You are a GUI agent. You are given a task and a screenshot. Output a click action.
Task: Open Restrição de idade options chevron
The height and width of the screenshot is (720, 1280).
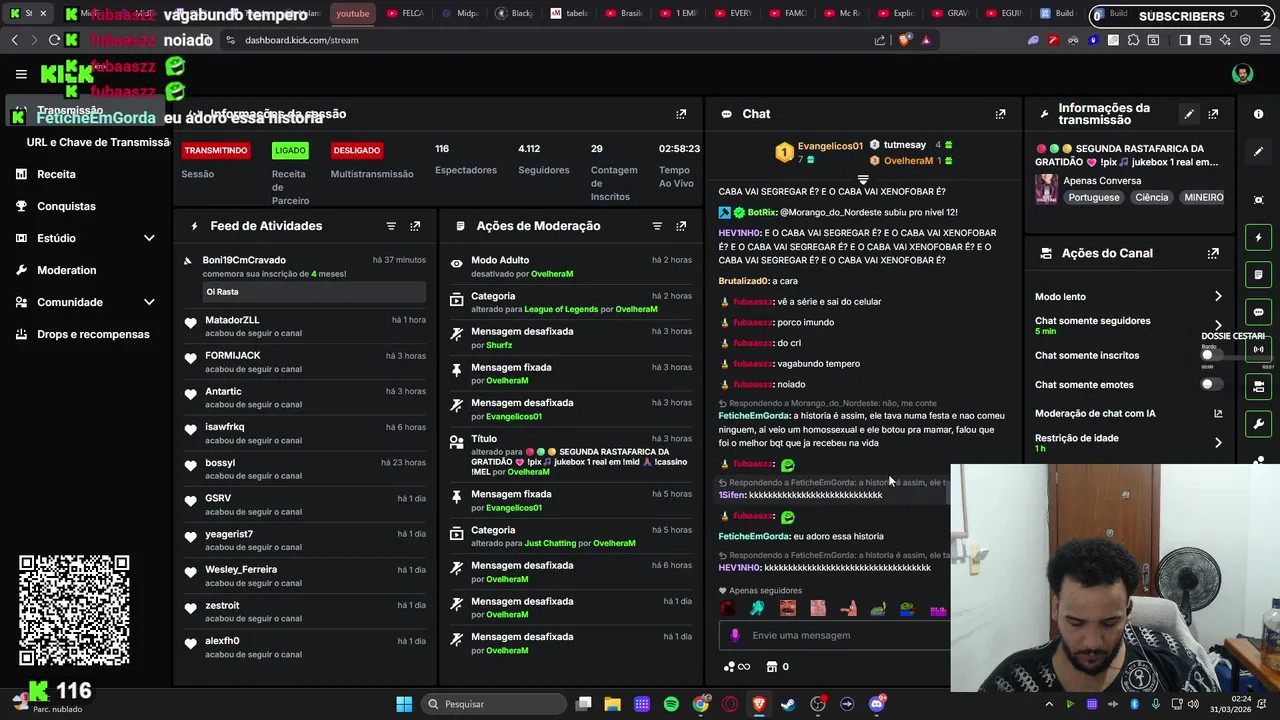click(1218, 442)
